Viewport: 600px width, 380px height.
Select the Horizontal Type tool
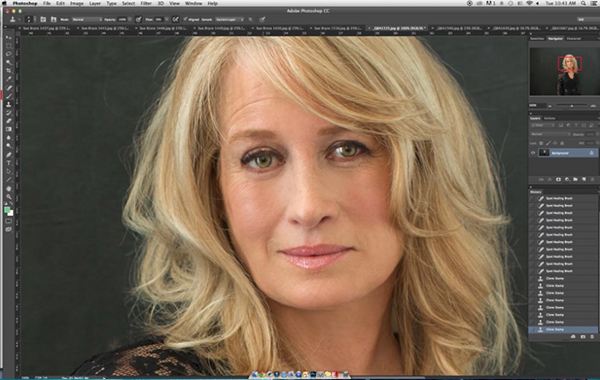tap(8, 163)
